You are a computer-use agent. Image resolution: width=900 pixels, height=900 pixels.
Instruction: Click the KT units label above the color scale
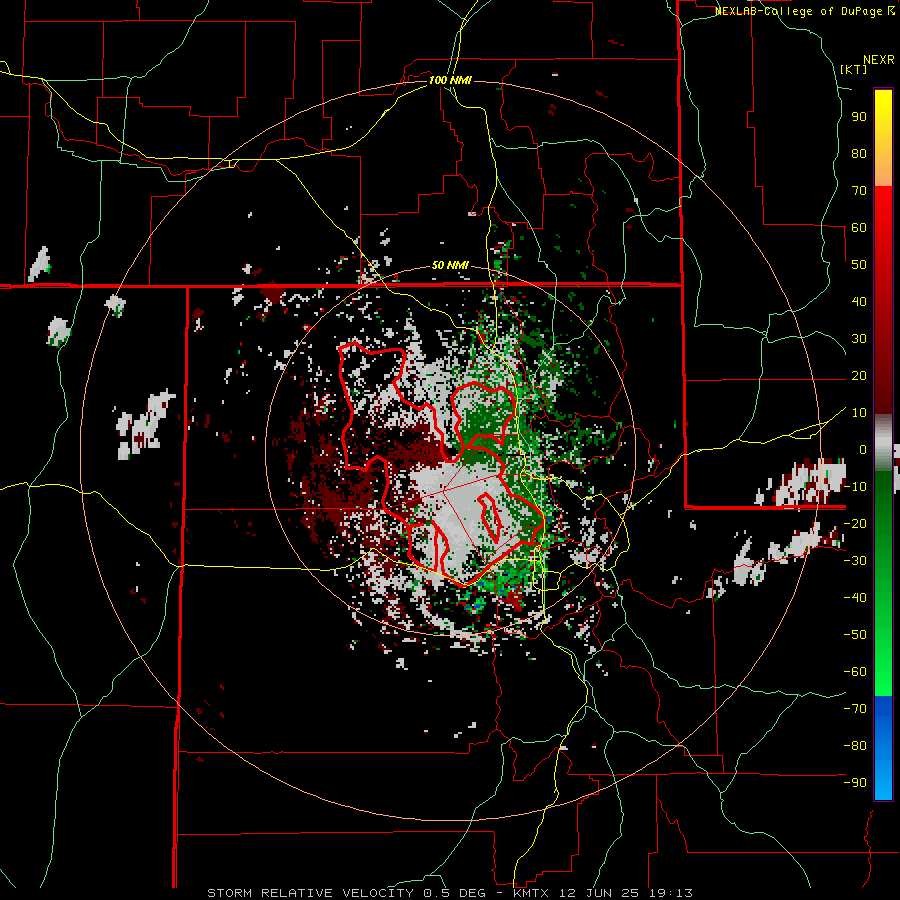pos(853,69)
